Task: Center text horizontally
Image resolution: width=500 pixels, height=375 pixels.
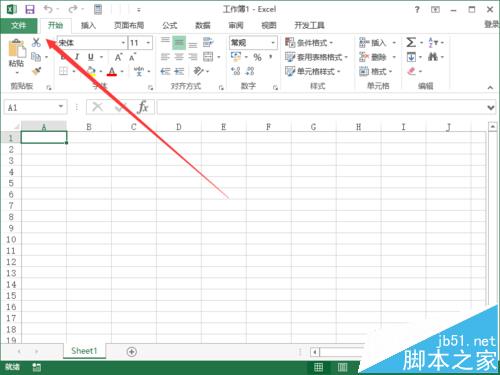Action: click(x=179, y=57)
